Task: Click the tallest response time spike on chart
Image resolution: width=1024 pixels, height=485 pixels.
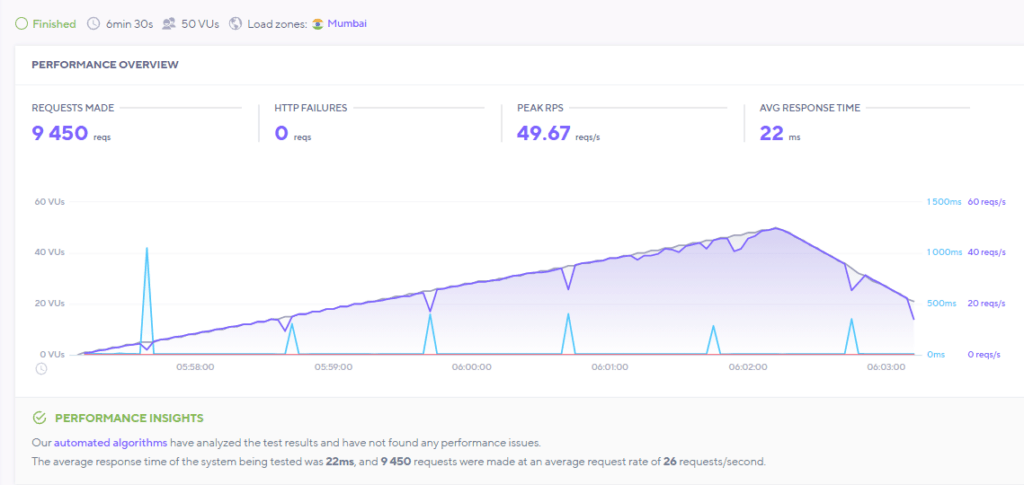Action: pyautogui.click(x=147, y=250)
